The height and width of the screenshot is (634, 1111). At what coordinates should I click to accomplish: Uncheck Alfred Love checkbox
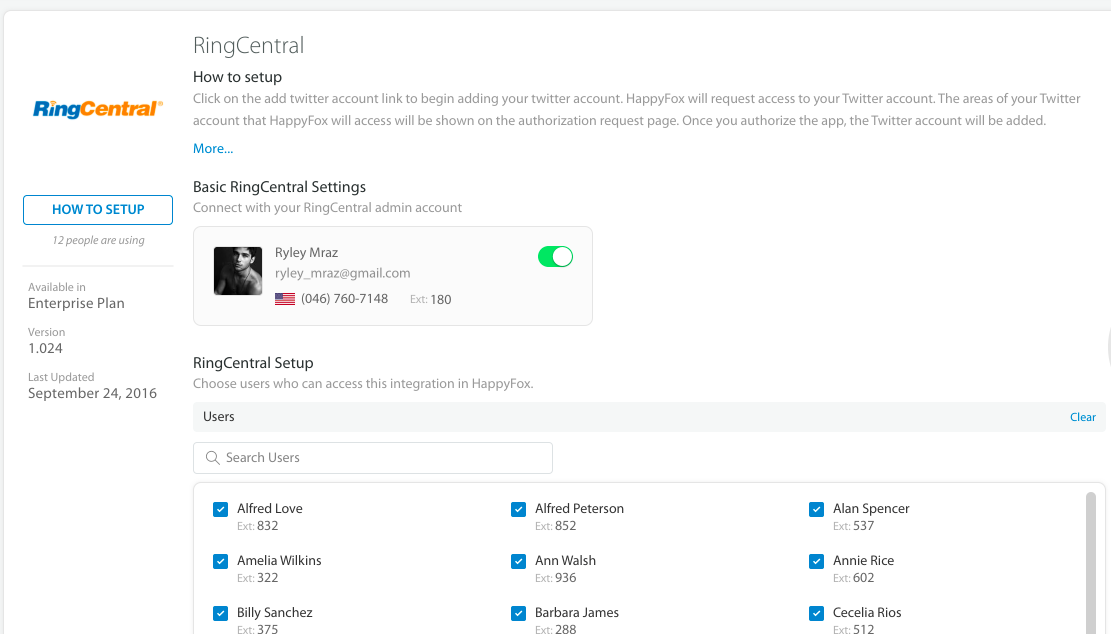220,509
